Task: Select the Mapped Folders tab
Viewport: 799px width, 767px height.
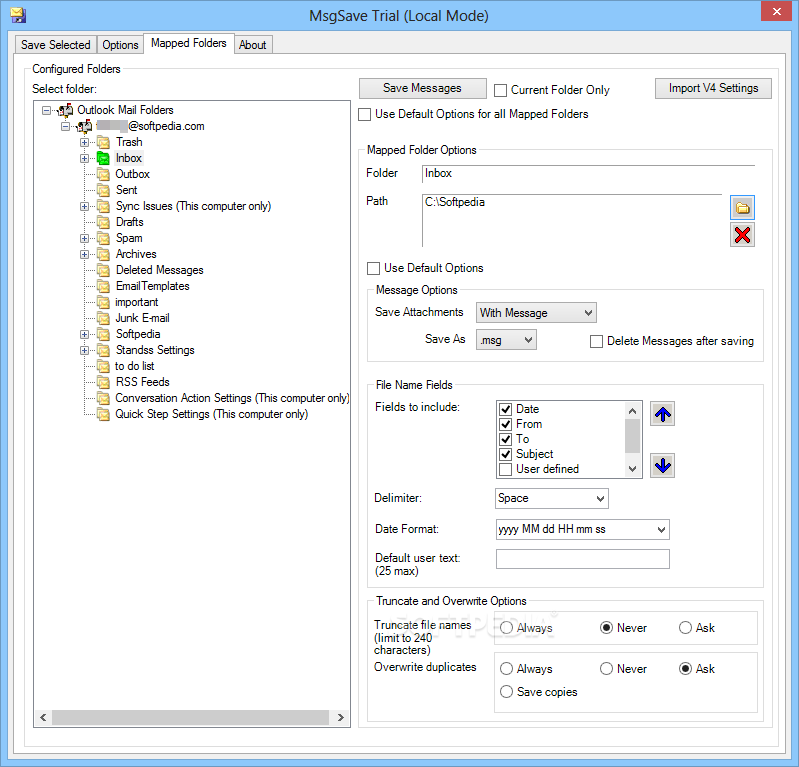Action: click(189, 43)
